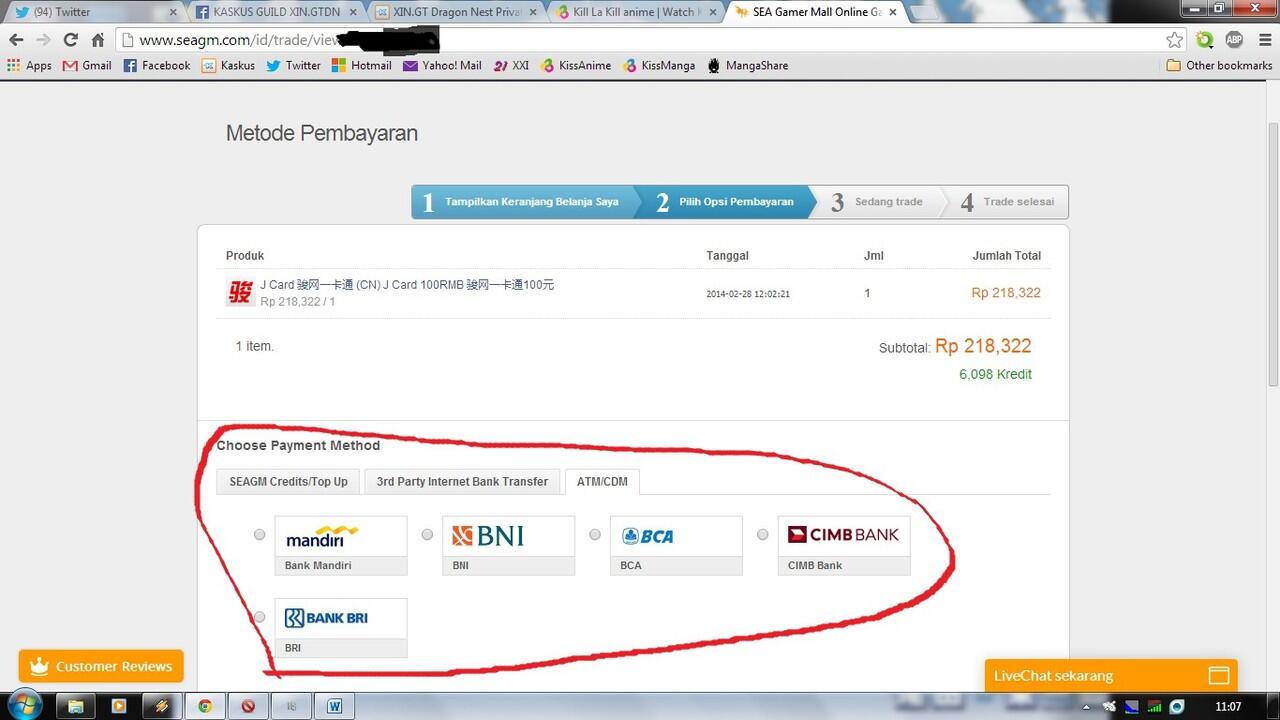Screen dimensions: 1280x720
Task: Reload the page using refresh icon
Action: [69, 41]
